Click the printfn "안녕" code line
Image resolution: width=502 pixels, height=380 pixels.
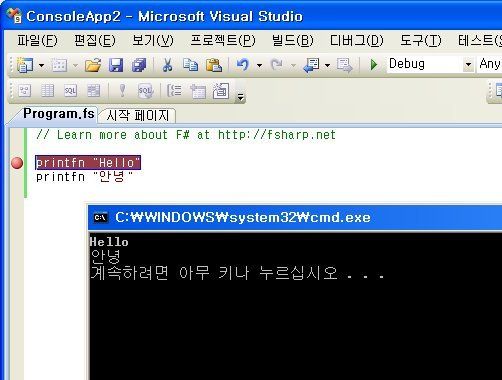[84, 177]
